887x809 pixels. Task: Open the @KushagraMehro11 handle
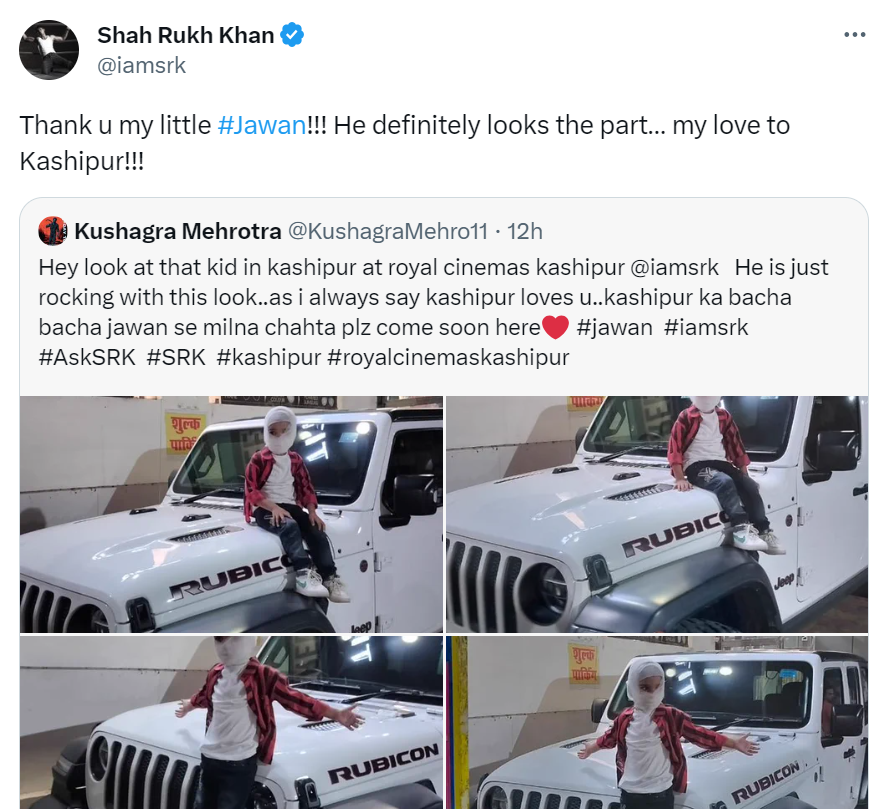click(387, 231)
